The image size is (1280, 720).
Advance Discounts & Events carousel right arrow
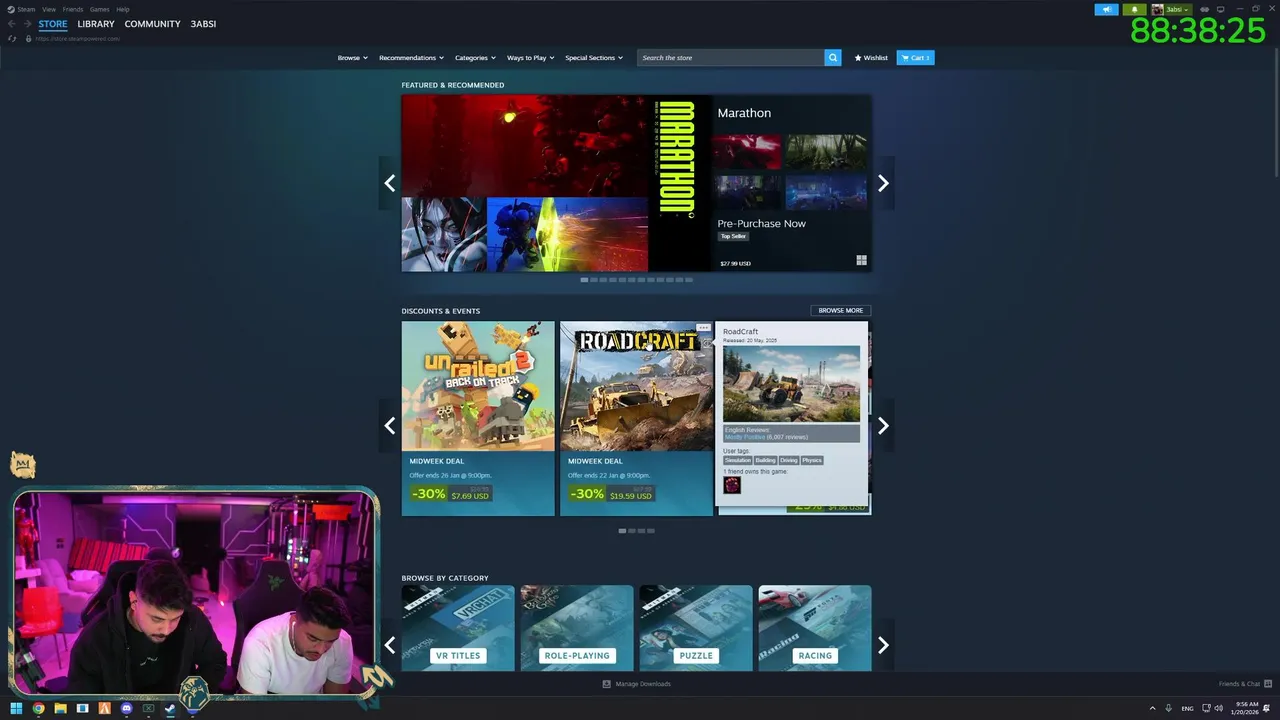coord(883,426)
